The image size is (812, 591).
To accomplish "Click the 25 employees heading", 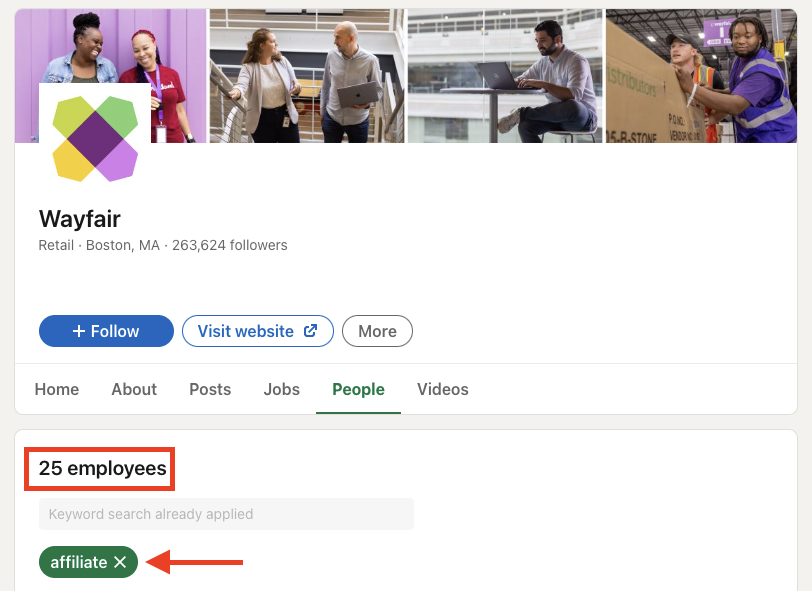I will 103,468.
